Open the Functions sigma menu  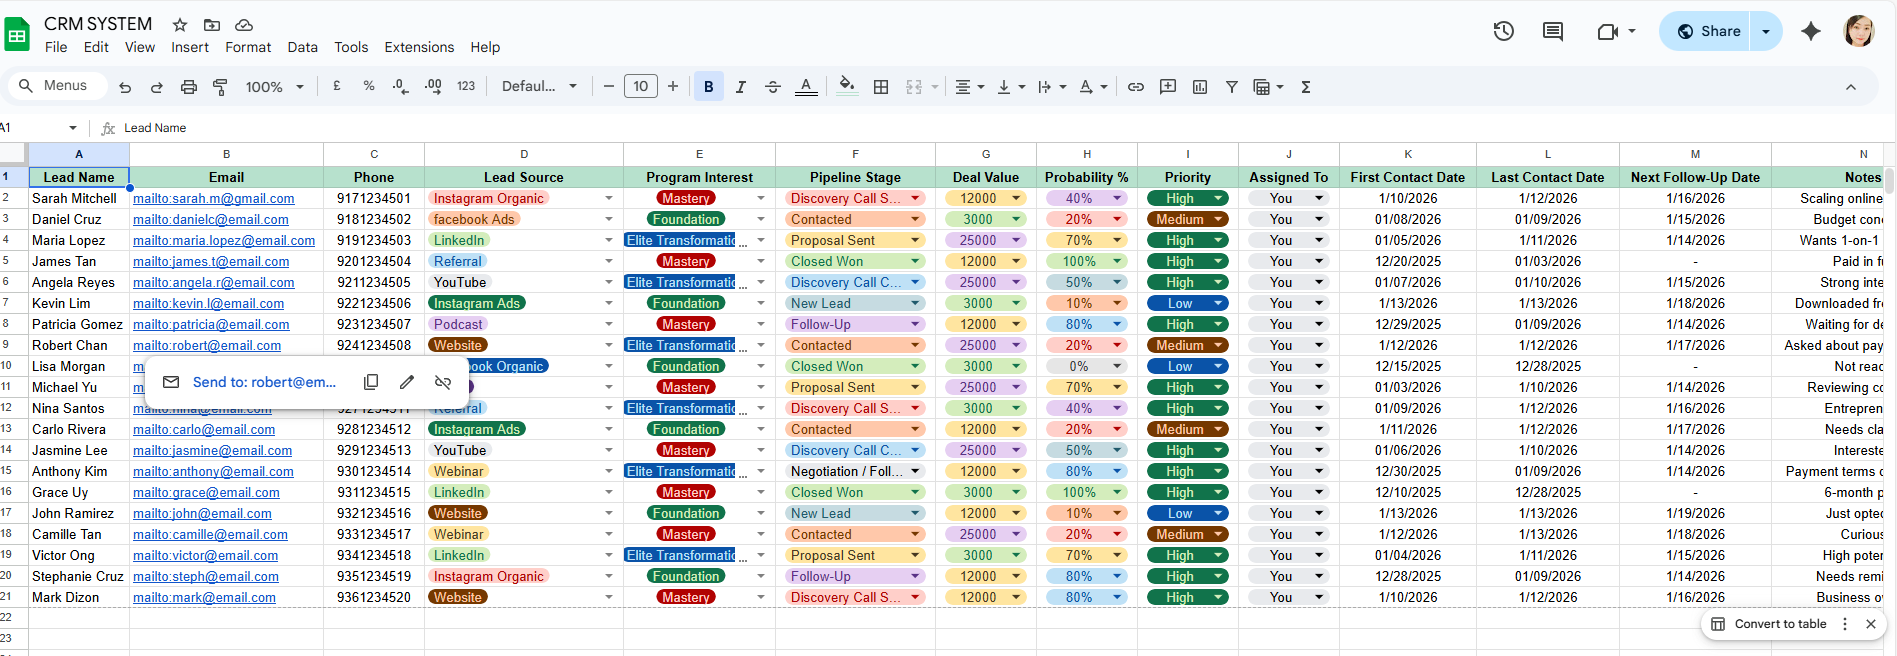[x=1306, y=87]
